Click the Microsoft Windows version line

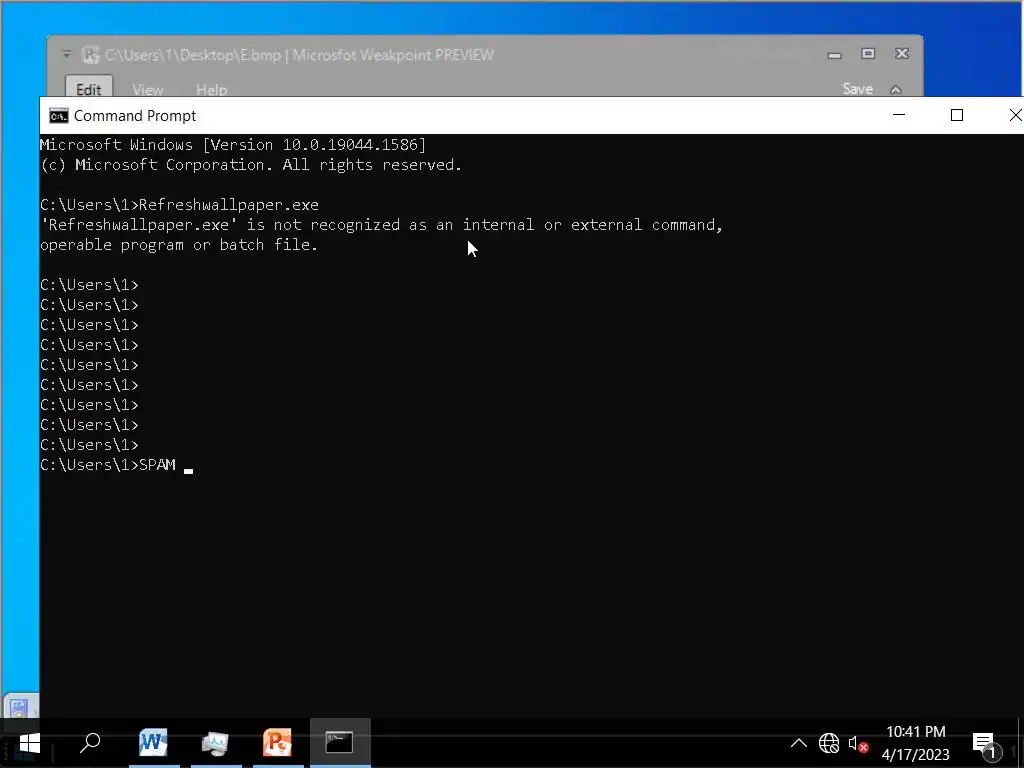coord(232,144)
